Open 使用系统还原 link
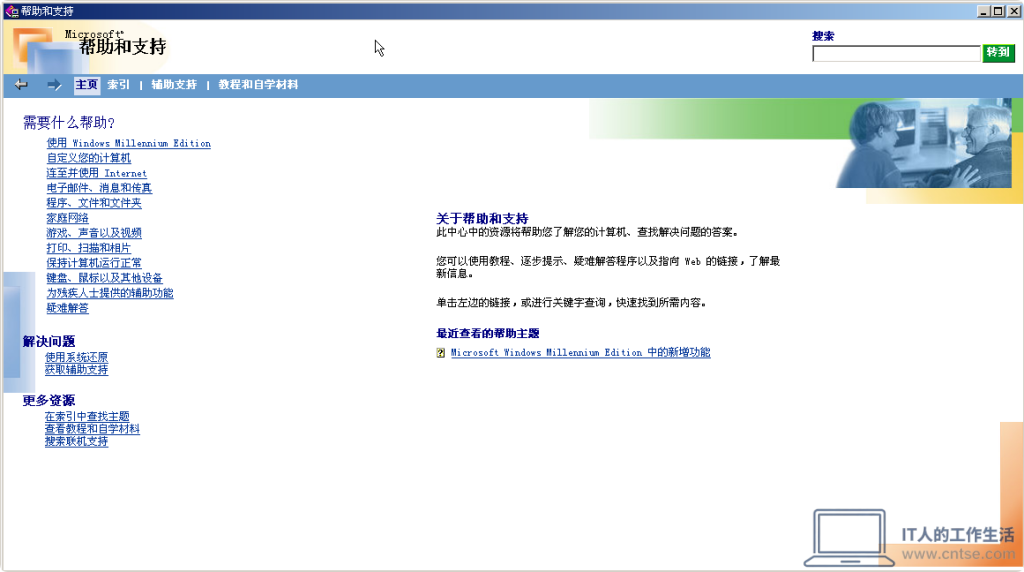1024x572 pixels. pos(76,357)
